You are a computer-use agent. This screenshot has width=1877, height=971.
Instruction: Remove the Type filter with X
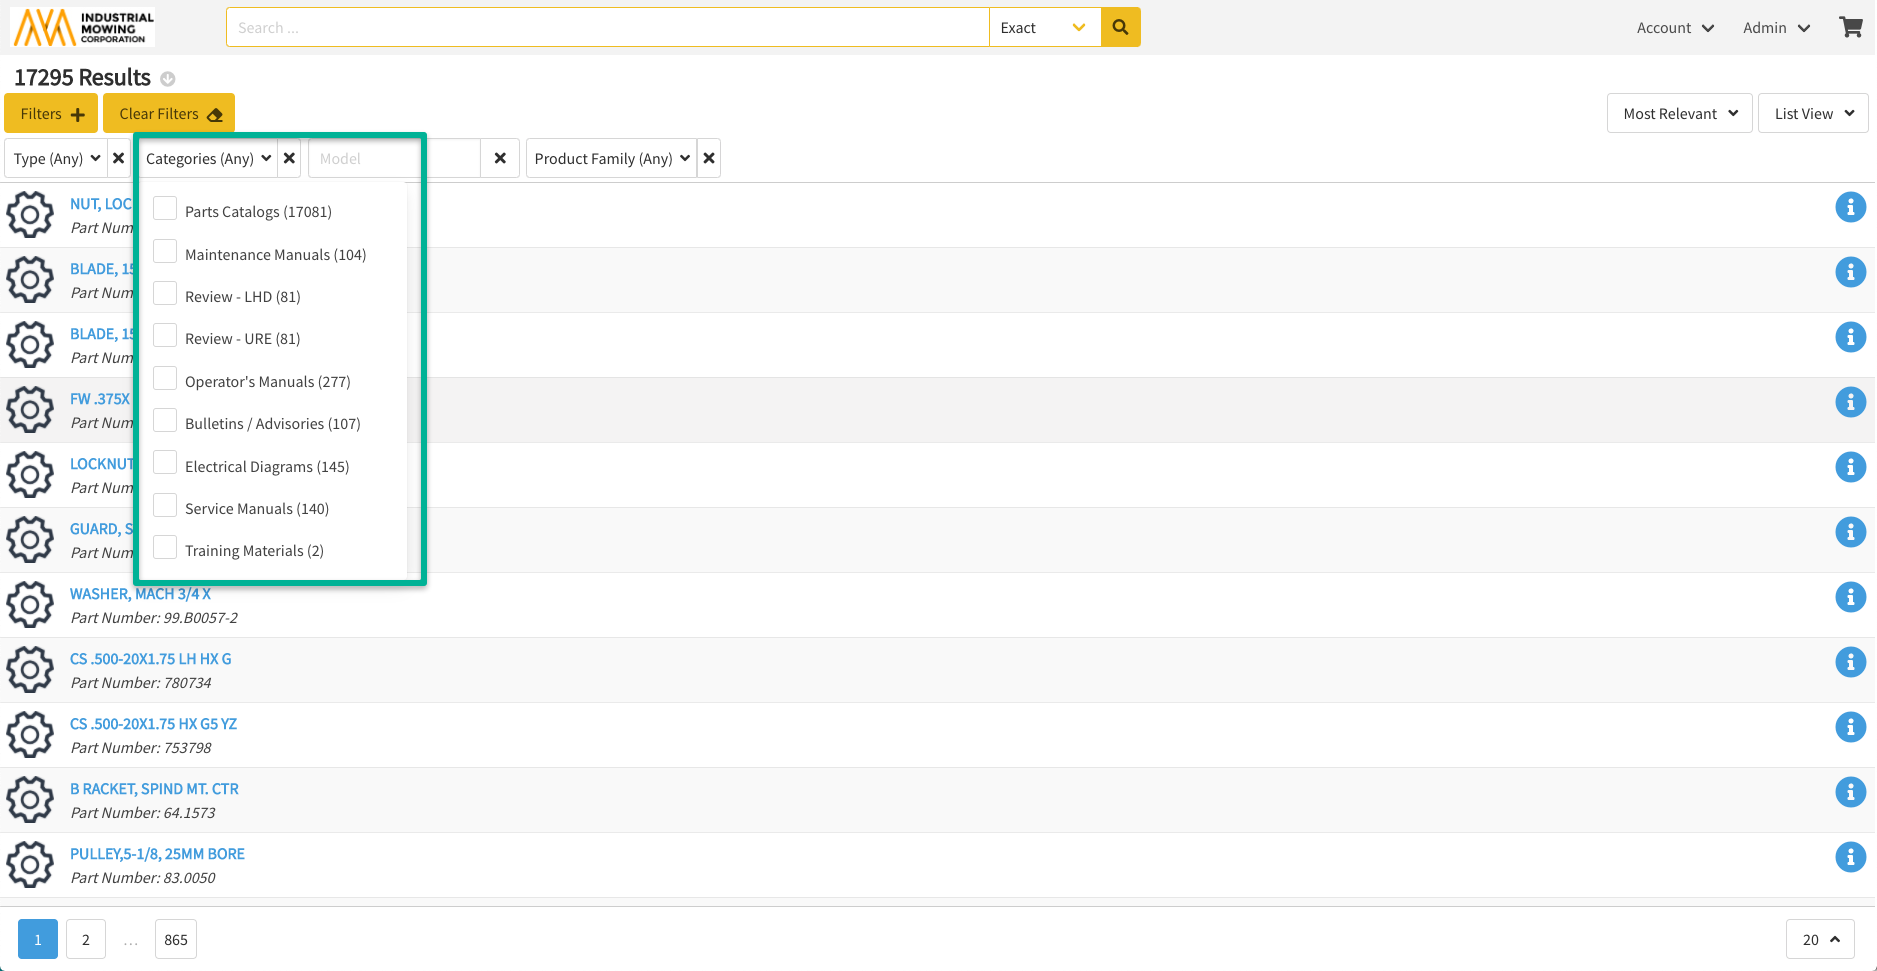(x=119, y=158)
